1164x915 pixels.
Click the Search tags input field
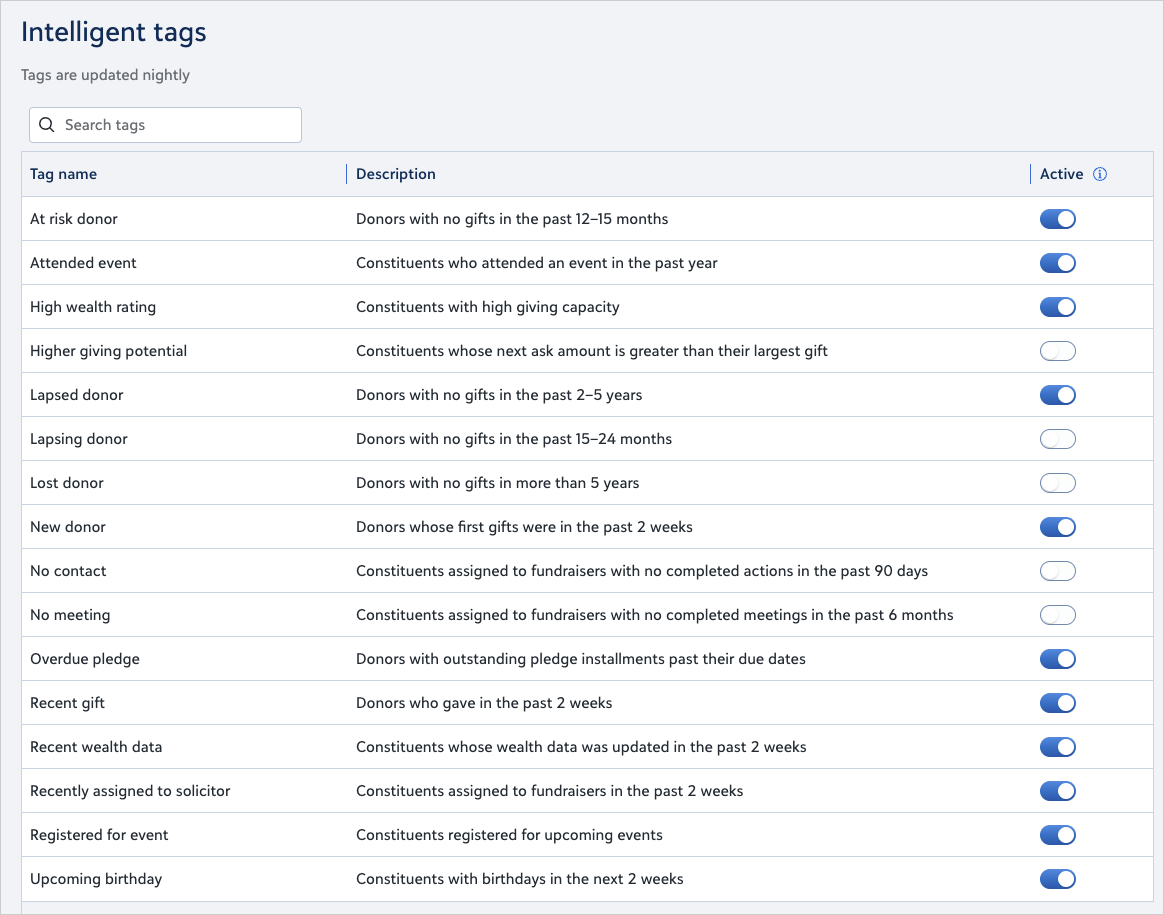click(175, 125)
